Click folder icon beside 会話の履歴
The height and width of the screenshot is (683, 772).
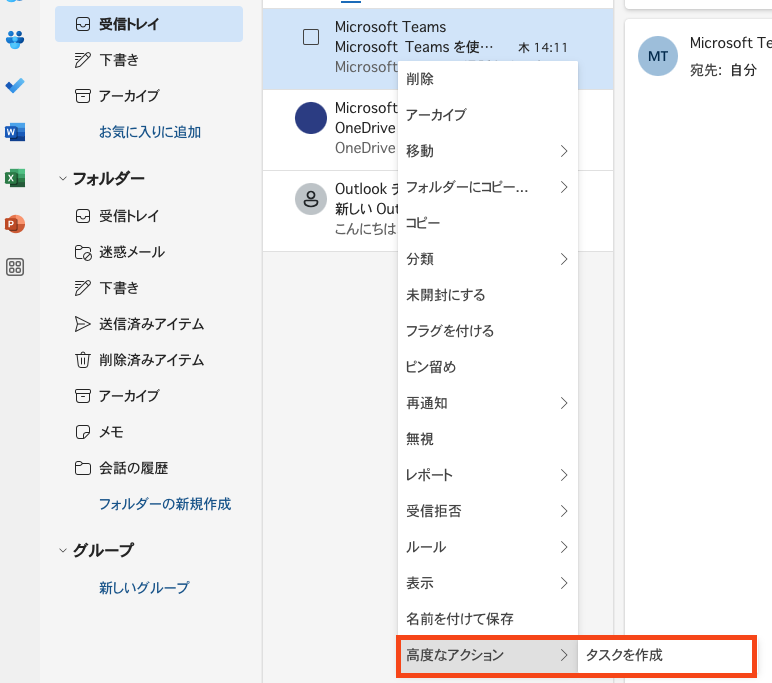point(83,468)
